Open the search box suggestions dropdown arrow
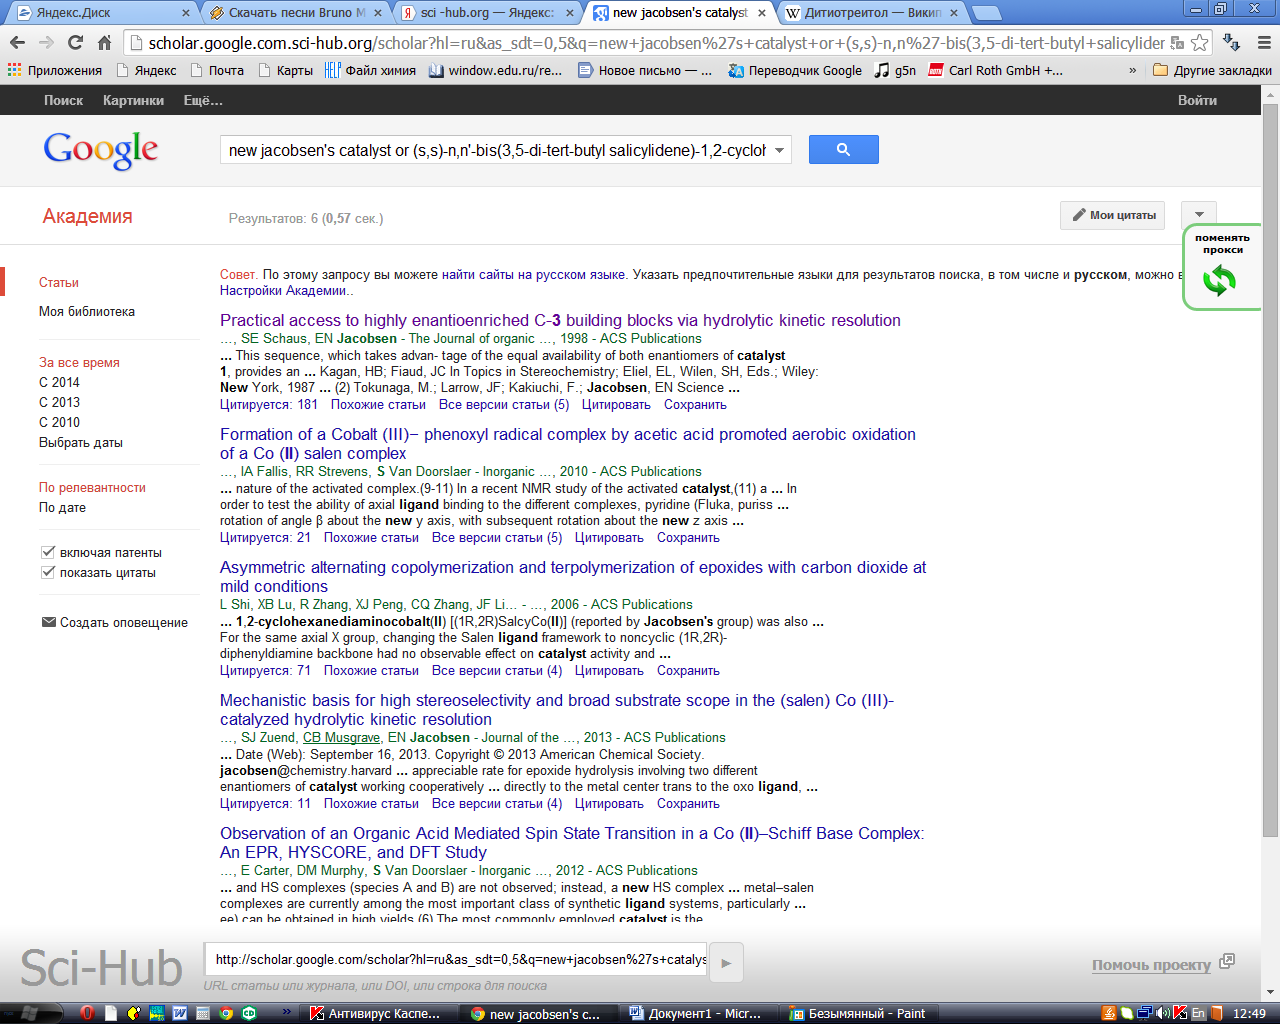This screenshot has width=1280, height=1024. pyautogui.click(x=779, y=150)
